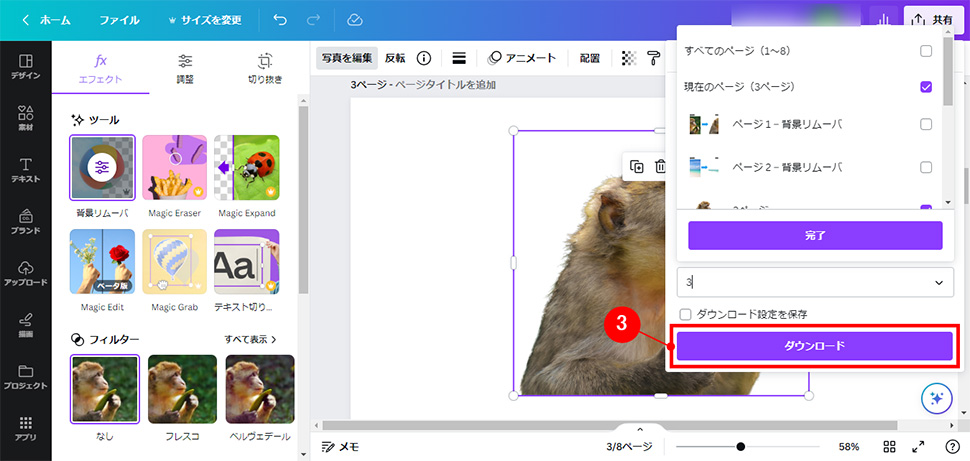Switch to the エフェクト tab
The image size is (970, 461).
[x=101, y=68]
